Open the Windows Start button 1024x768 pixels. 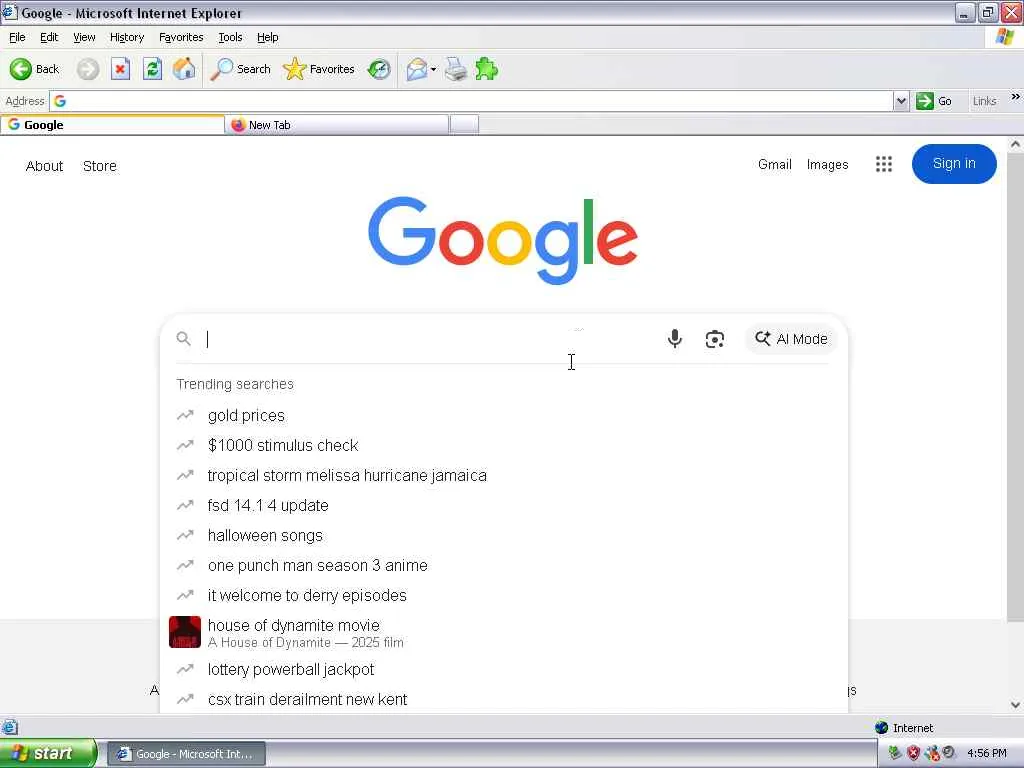[x=48, y=754]
